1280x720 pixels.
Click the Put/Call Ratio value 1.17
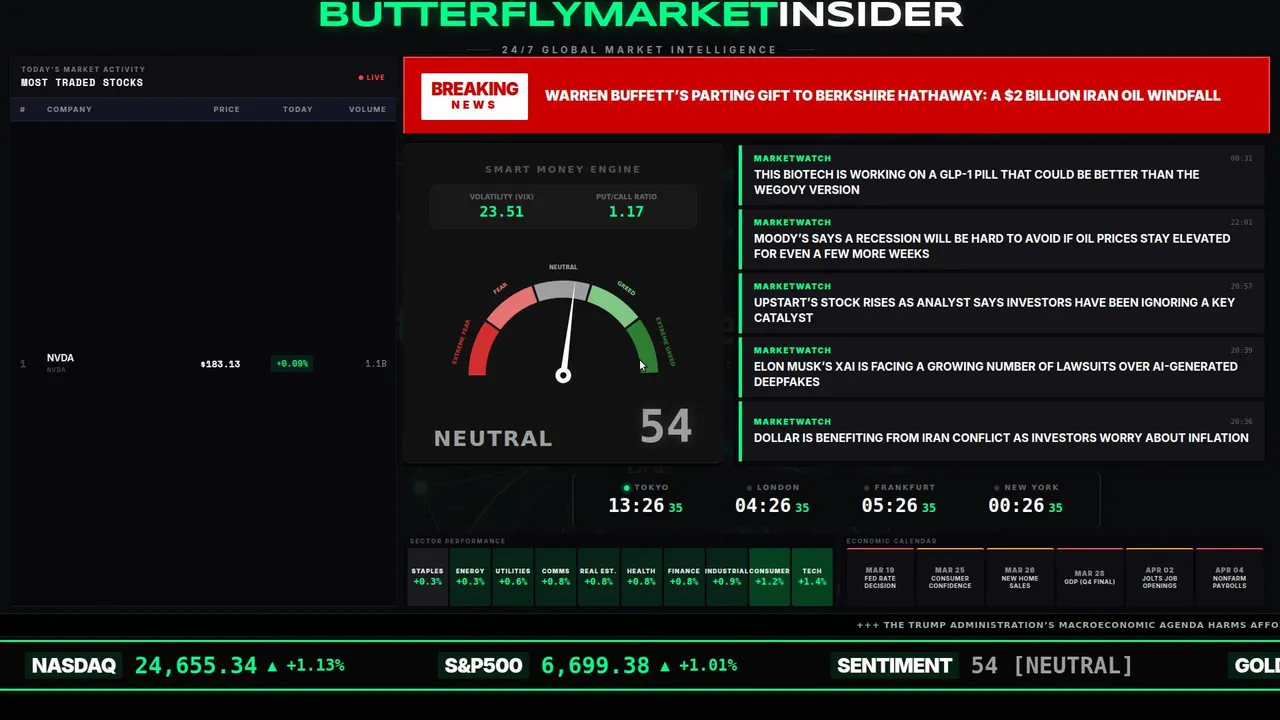click(x=626, y=212)
